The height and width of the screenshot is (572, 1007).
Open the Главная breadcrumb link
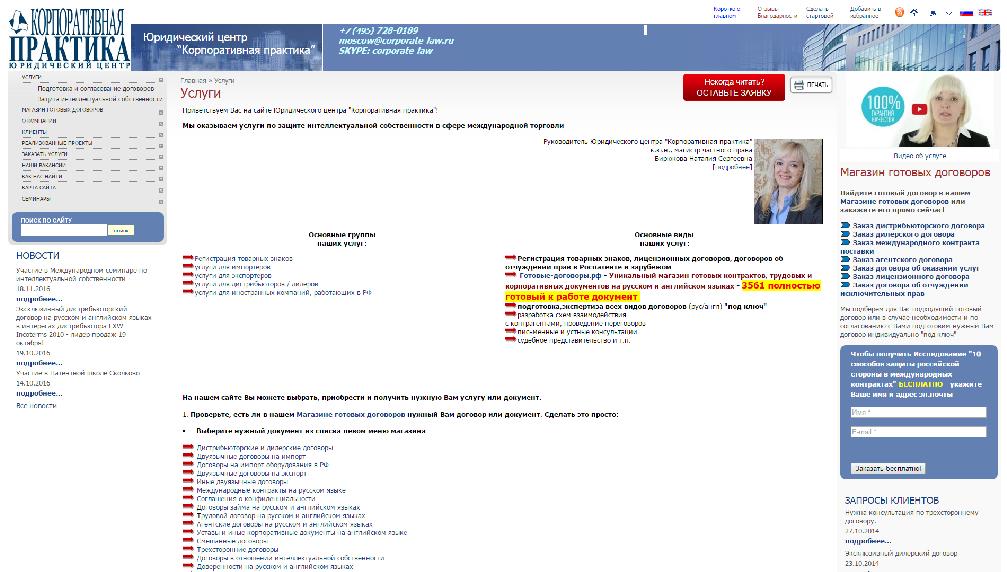[193, 80]
